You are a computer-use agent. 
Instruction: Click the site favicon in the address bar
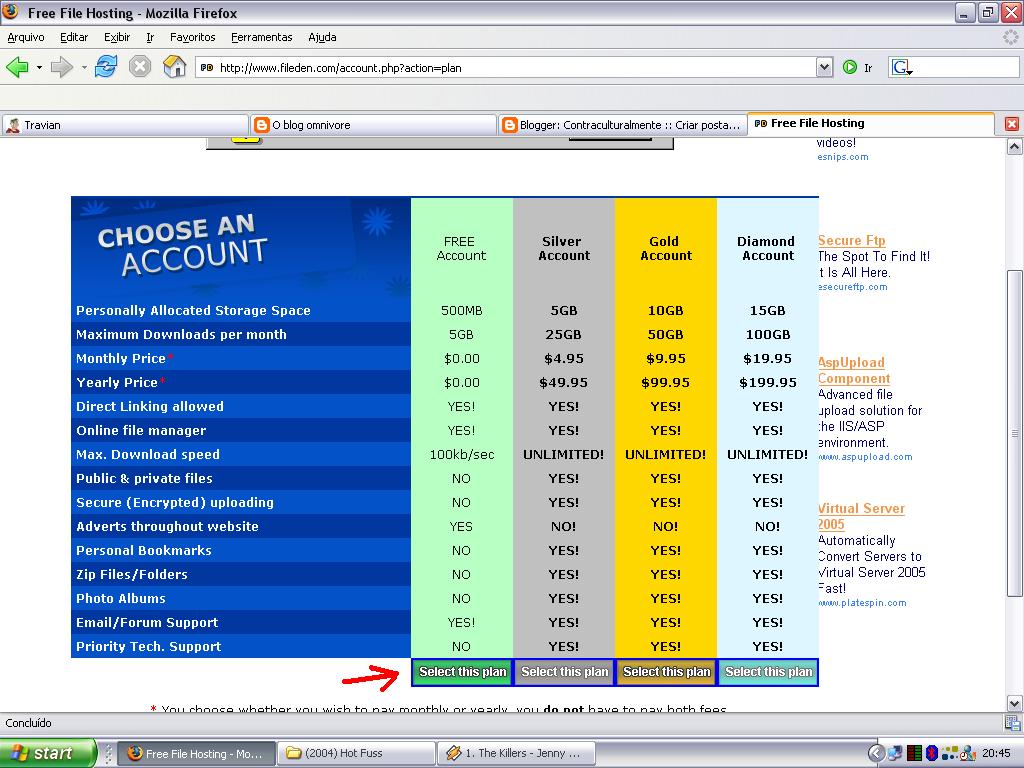207,67
